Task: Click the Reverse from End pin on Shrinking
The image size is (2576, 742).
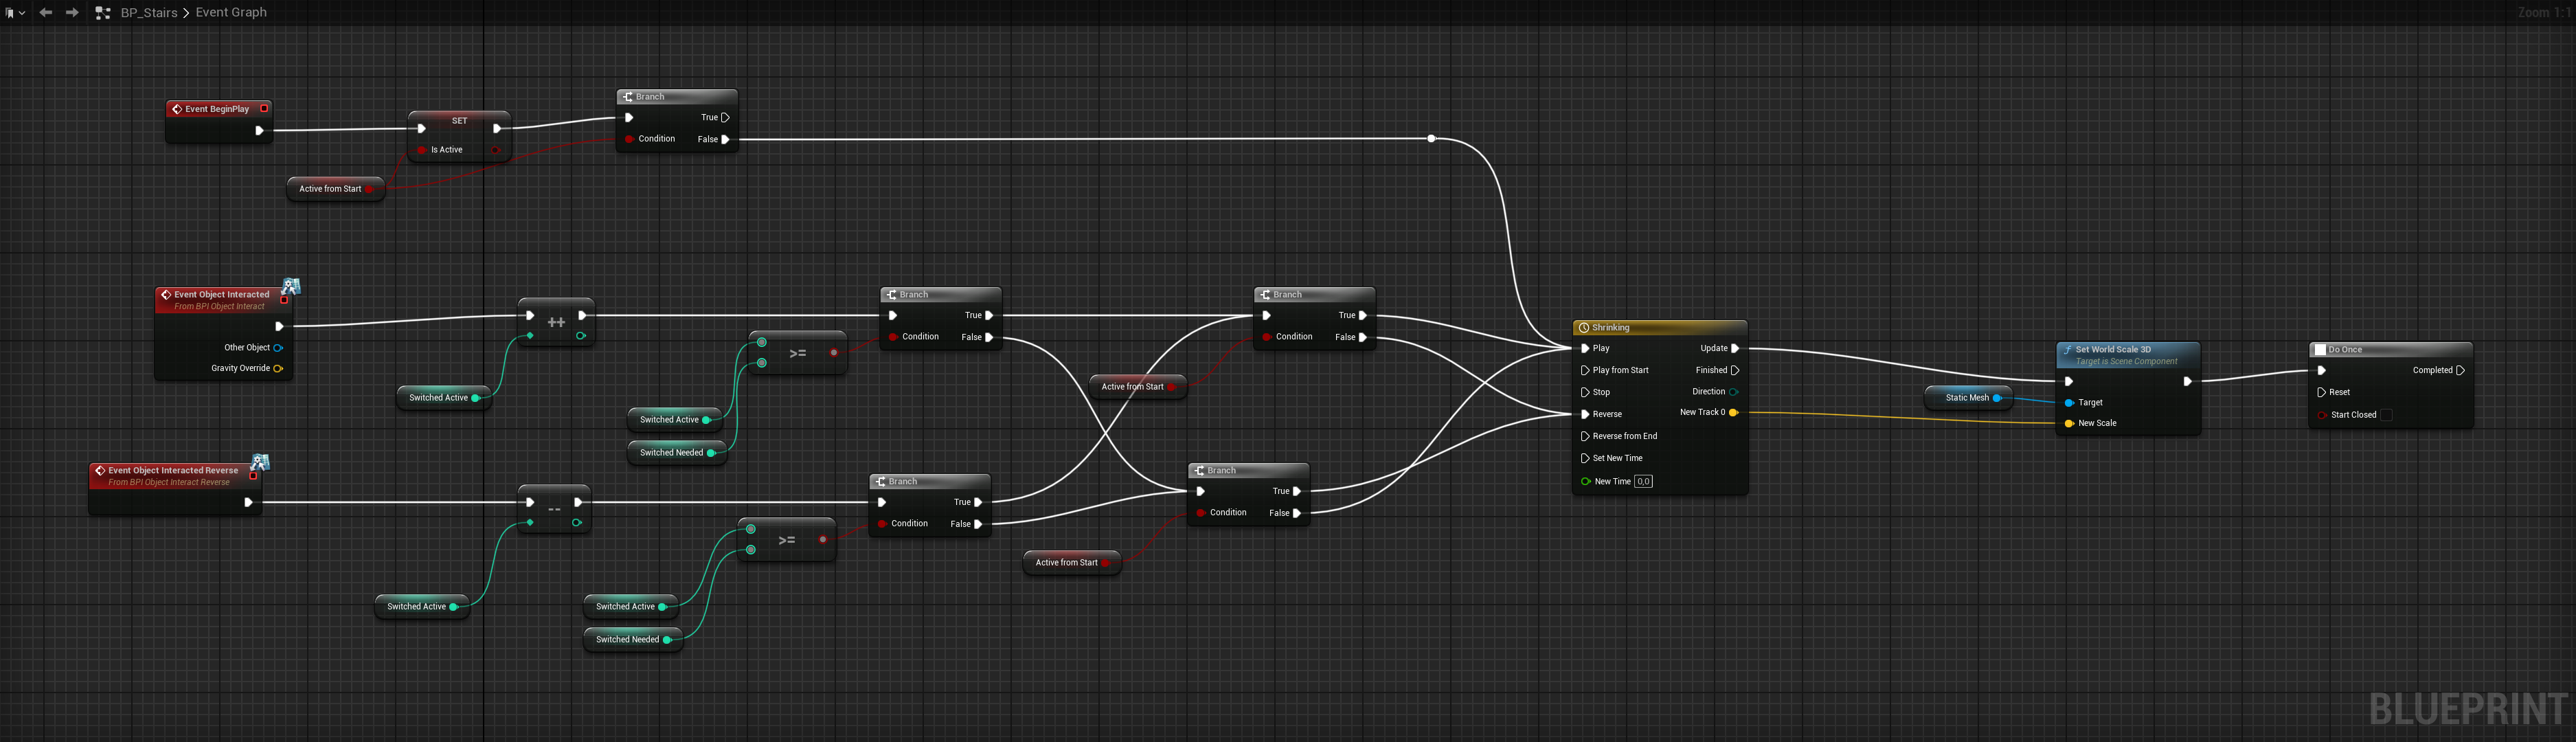Action: 1585,437
